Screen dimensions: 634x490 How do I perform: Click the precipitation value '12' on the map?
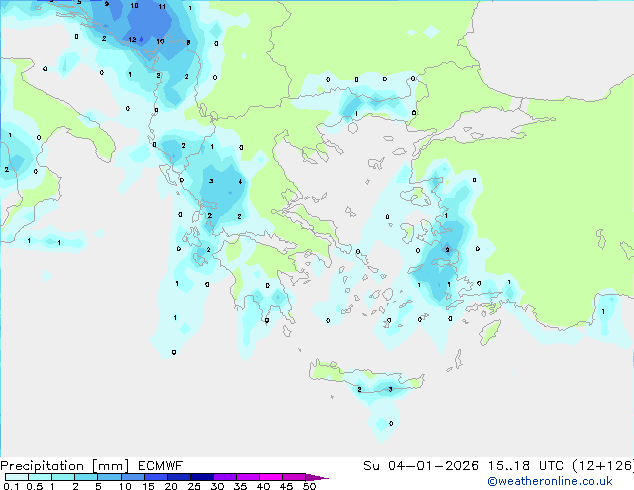click(132, 40)
